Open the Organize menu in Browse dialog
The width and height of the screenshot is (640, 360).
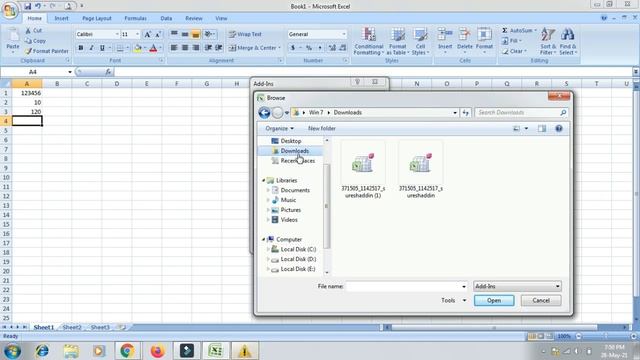click(279, 128)
